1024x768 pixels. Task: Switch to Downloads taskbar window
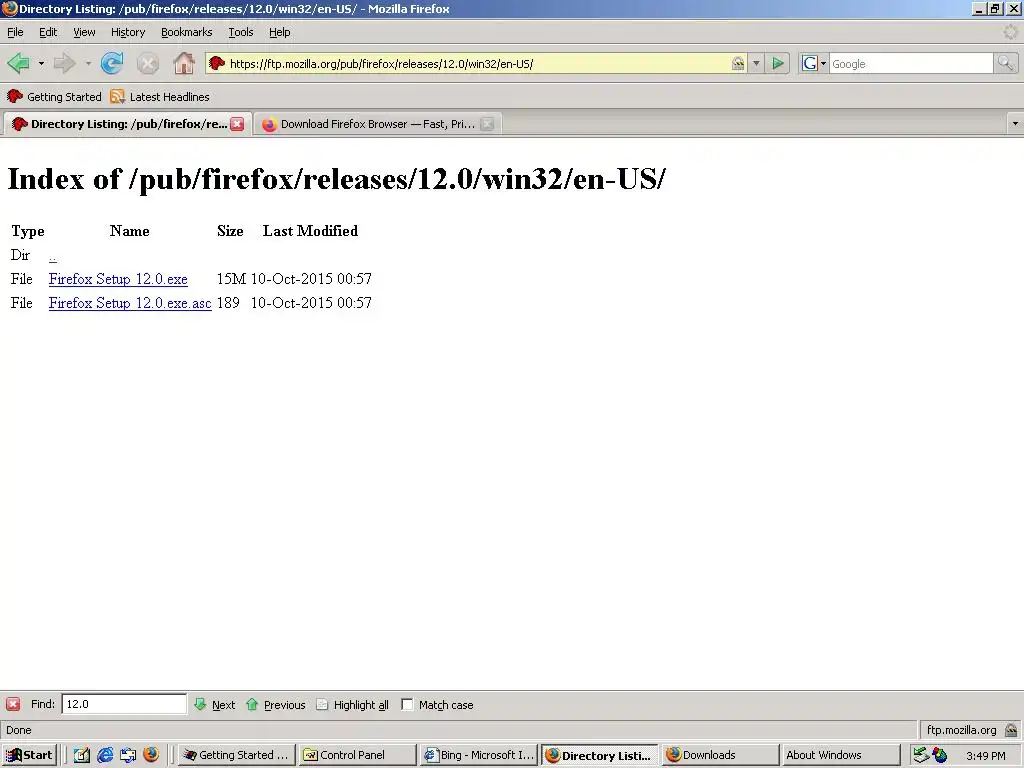(720, 755)
